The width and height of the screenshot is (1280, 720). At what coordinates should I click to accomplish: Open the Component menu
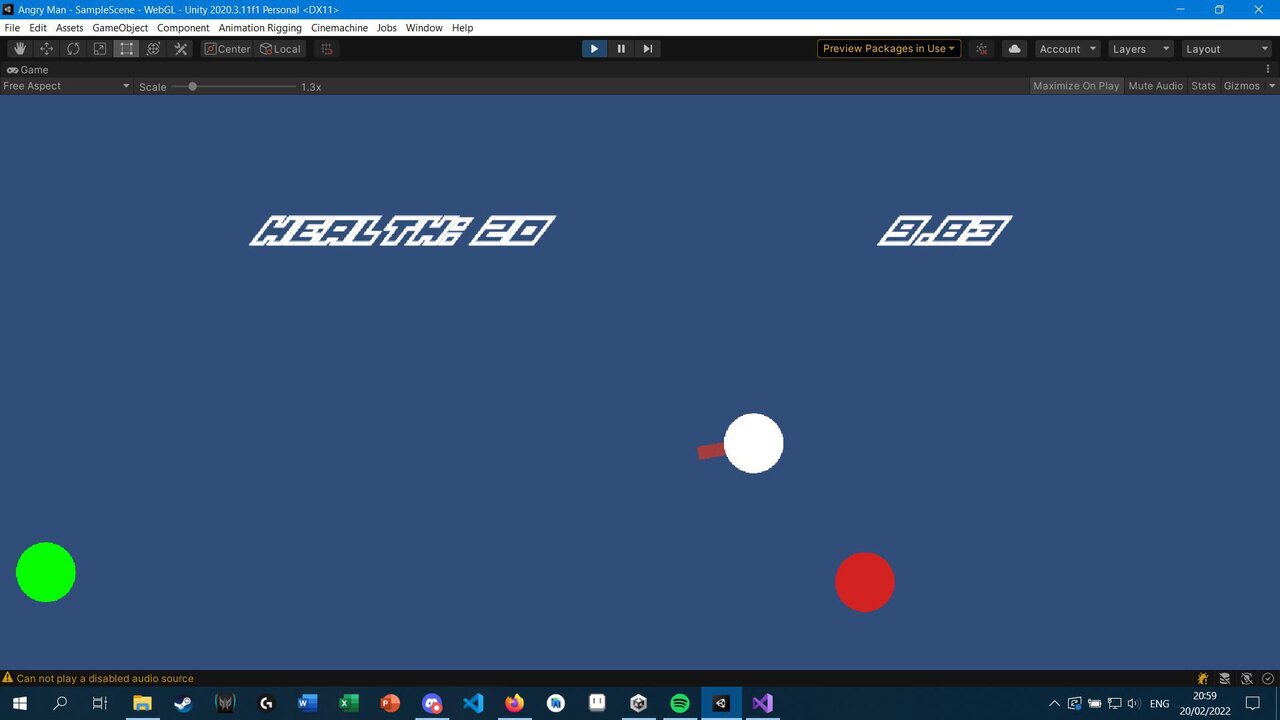tap(183, 28)
